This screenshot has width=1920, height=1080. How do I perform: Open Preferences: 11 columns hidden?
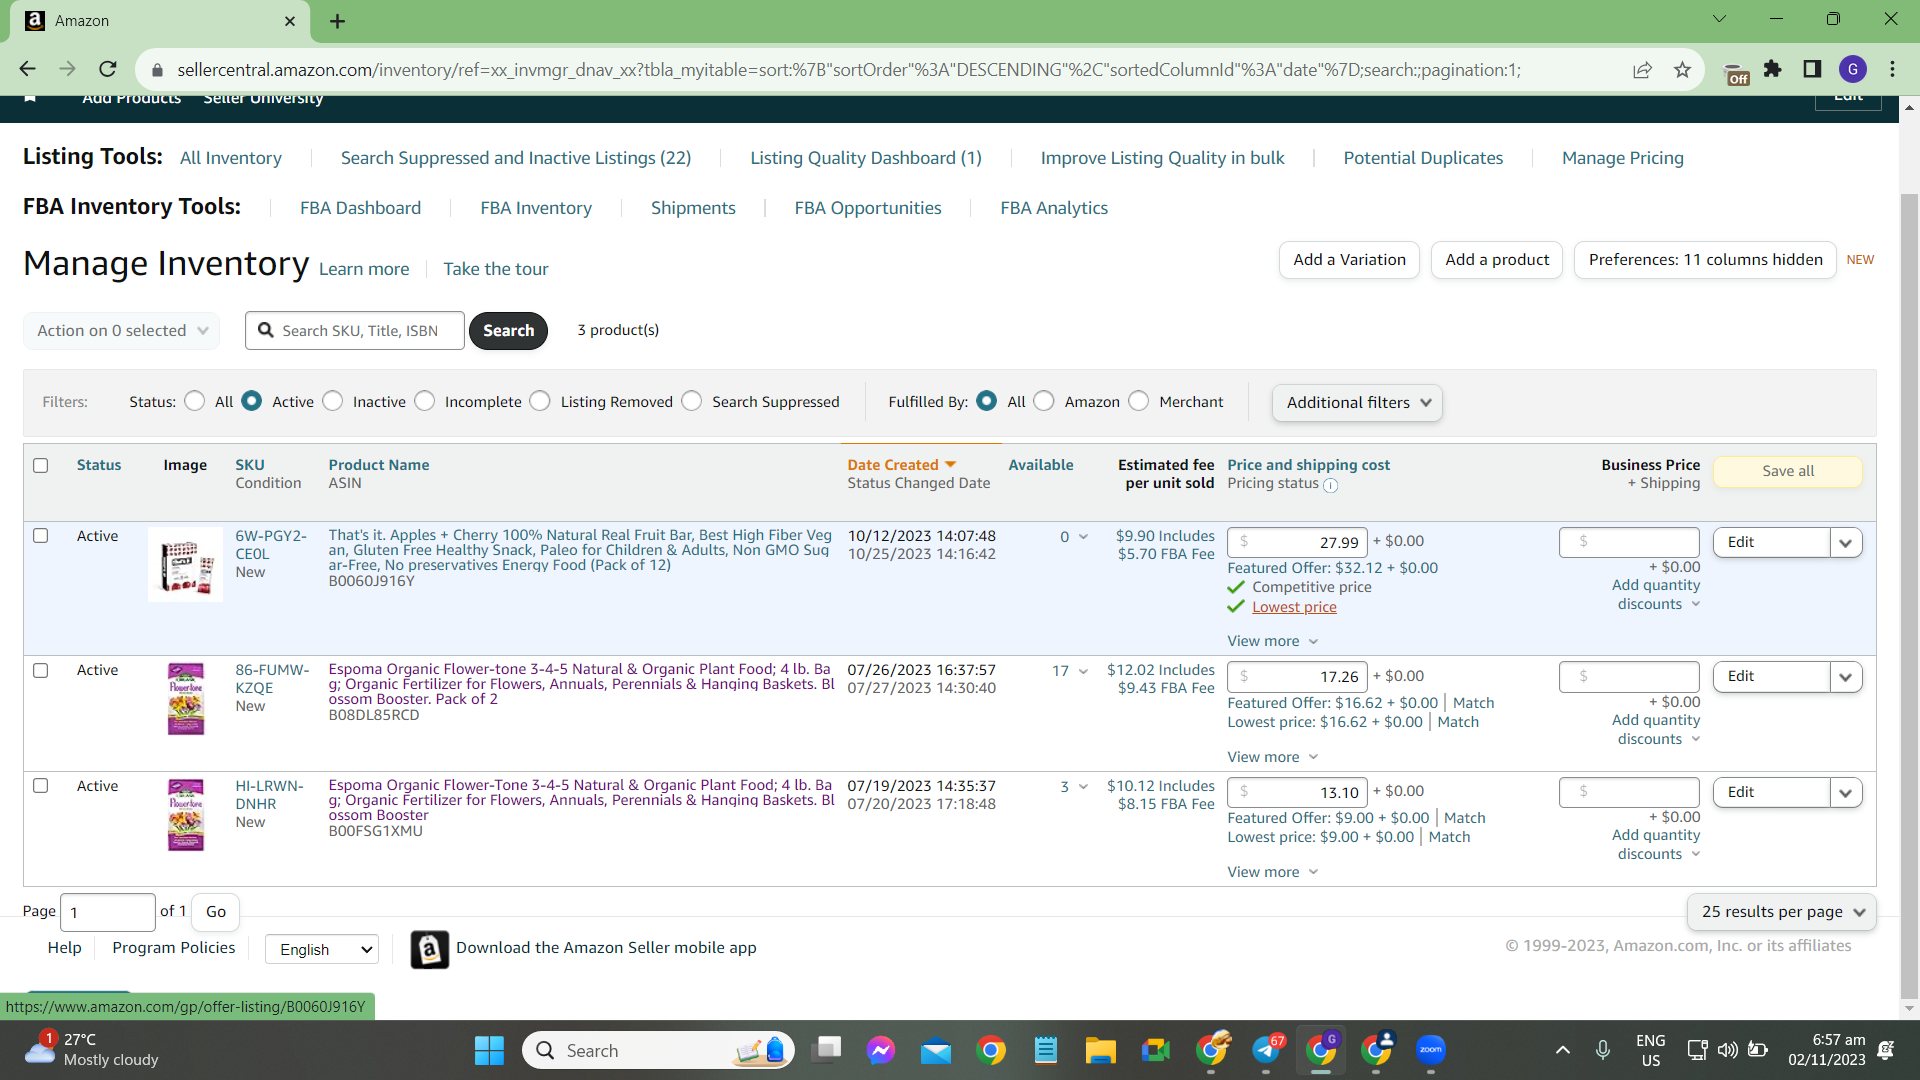(1705, 260)
